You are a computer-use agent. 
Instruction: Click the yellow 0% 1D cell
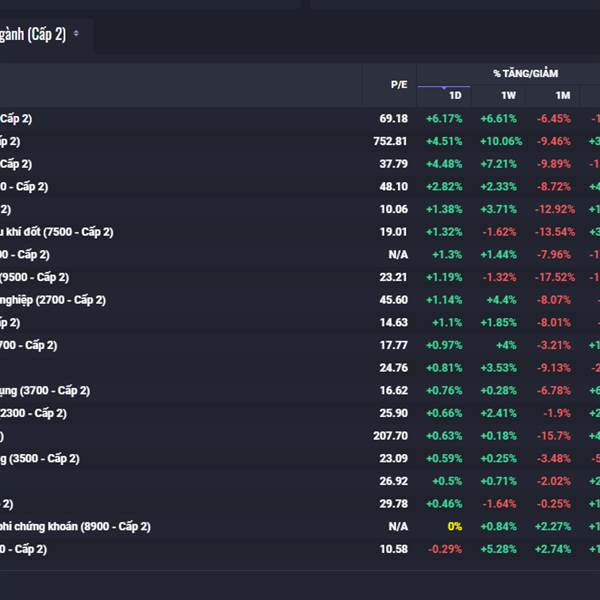click(455, 526)
